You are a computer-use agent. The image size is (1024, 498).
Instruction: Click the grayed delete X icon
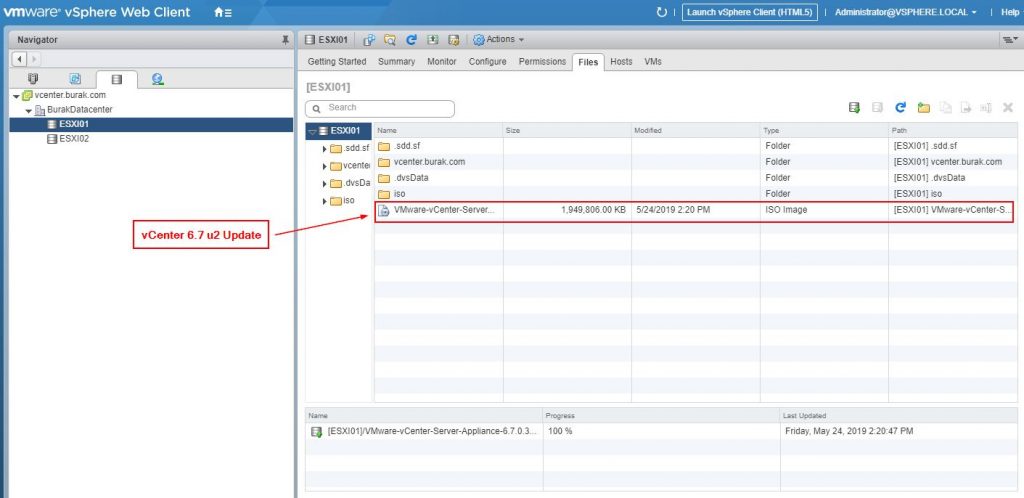click(1008, 108)
